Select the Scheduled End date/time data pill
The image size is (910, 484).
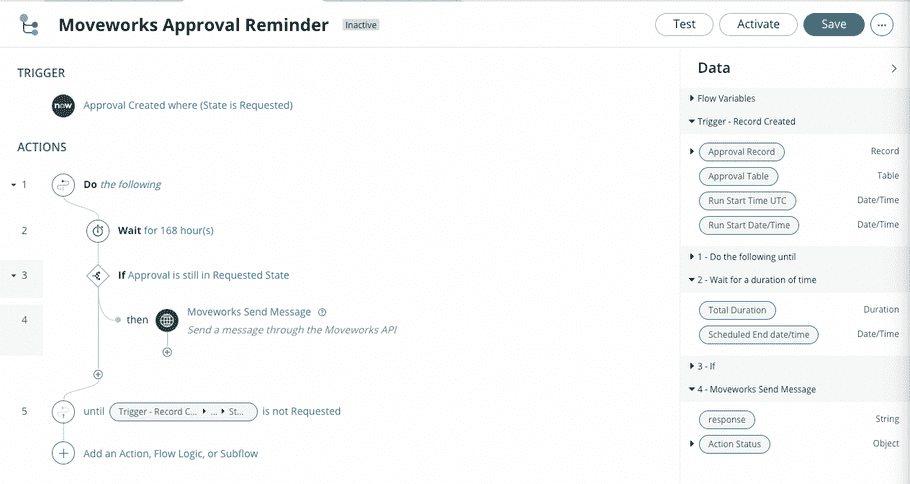[759, 335]
